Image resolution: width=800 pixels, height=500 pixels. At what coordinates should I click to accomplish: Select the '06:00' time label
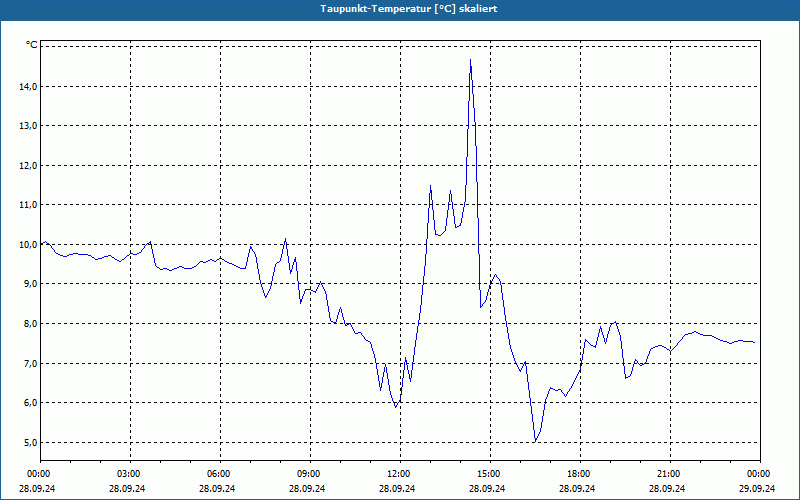point(220,474)
